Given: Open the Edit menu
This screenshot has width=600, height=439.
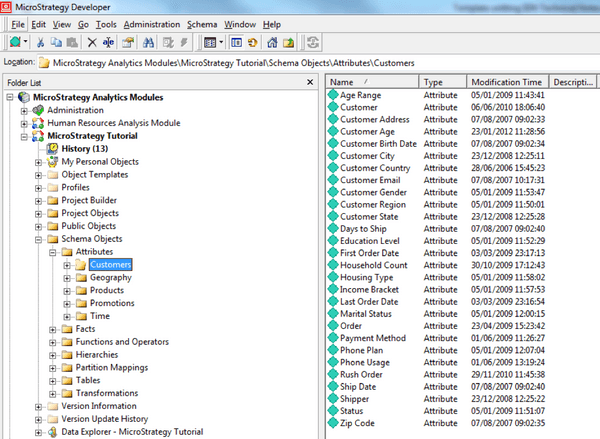Looking at the screenshot, I should tap(39, 24).
